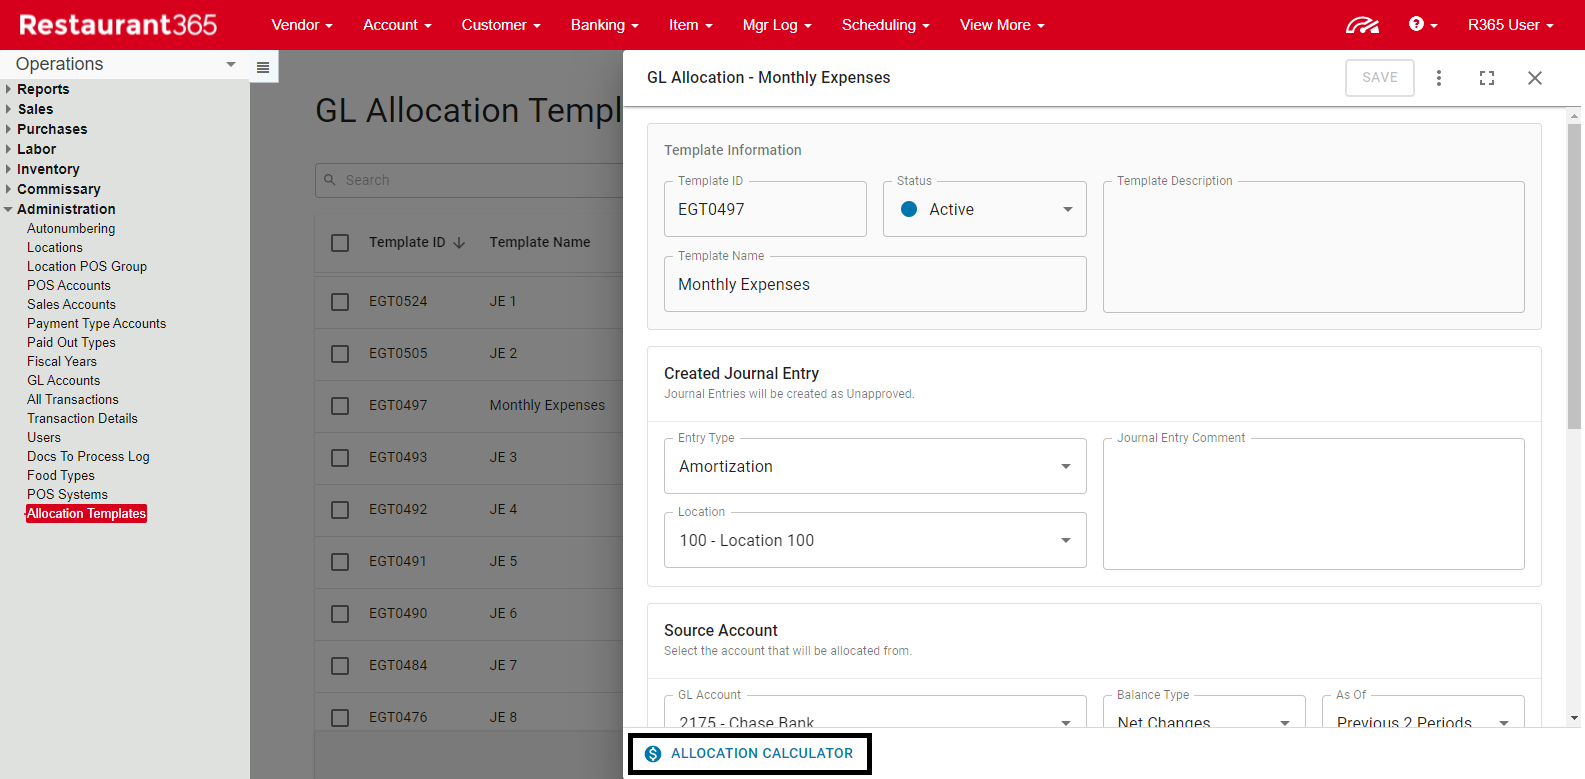The height and width of the screenshot is (779, 1585).
Task: Open the Account menu
Action: tap(397, 25)
